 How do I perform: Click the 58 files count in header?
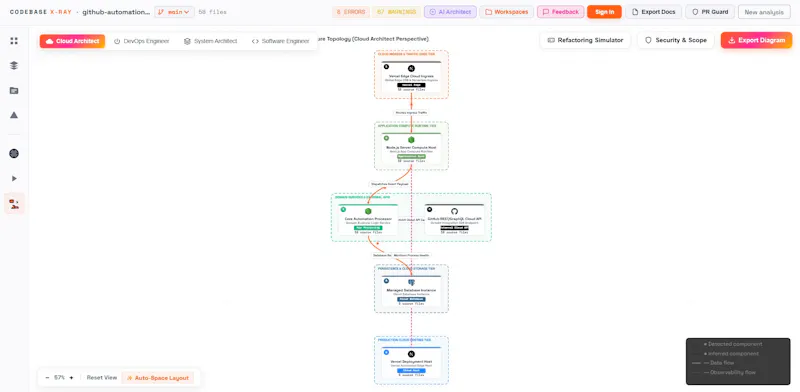click(212, 12)
